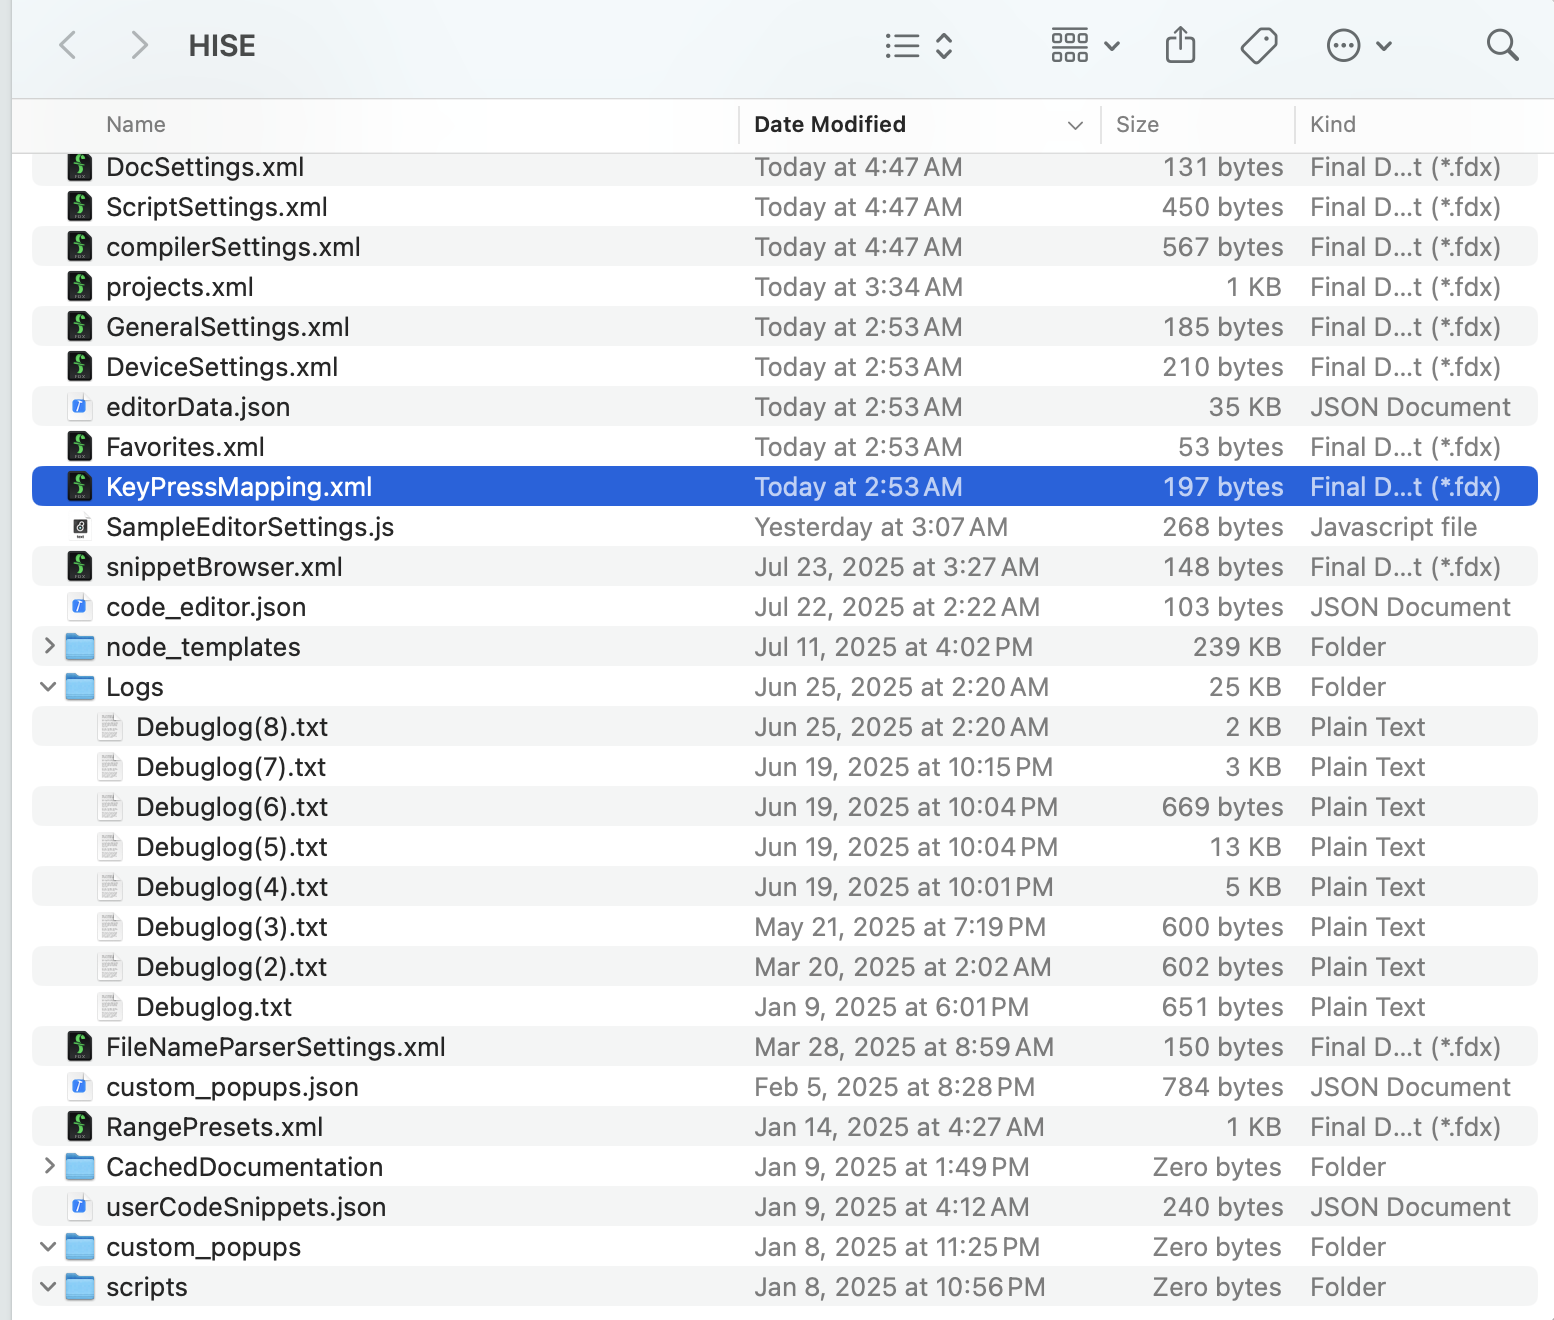Select the Debuglog(7).txt text icon
1554x1320 pixels.
pyautogui.click(x=110, y=767)
